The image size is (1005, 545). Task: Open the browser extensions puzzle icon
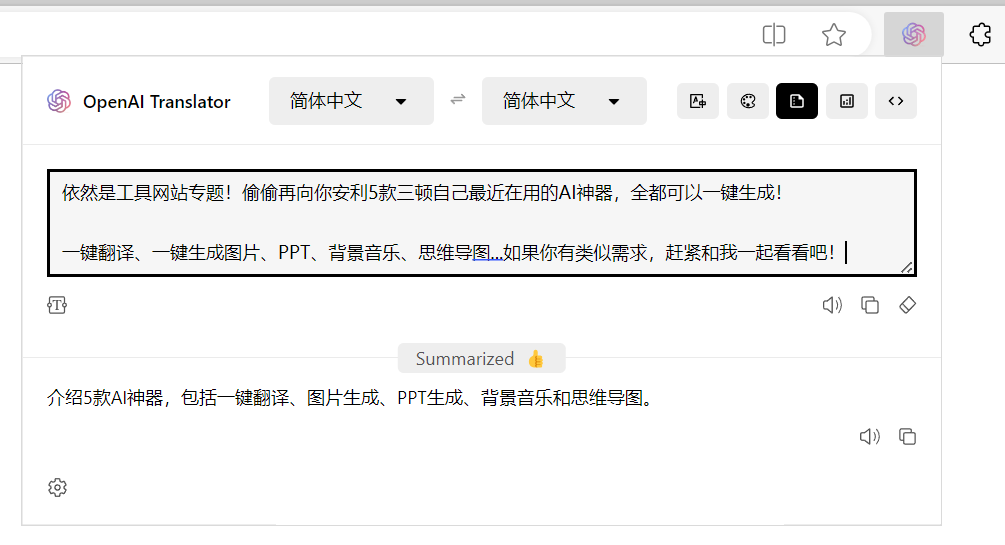coord(980,35)
